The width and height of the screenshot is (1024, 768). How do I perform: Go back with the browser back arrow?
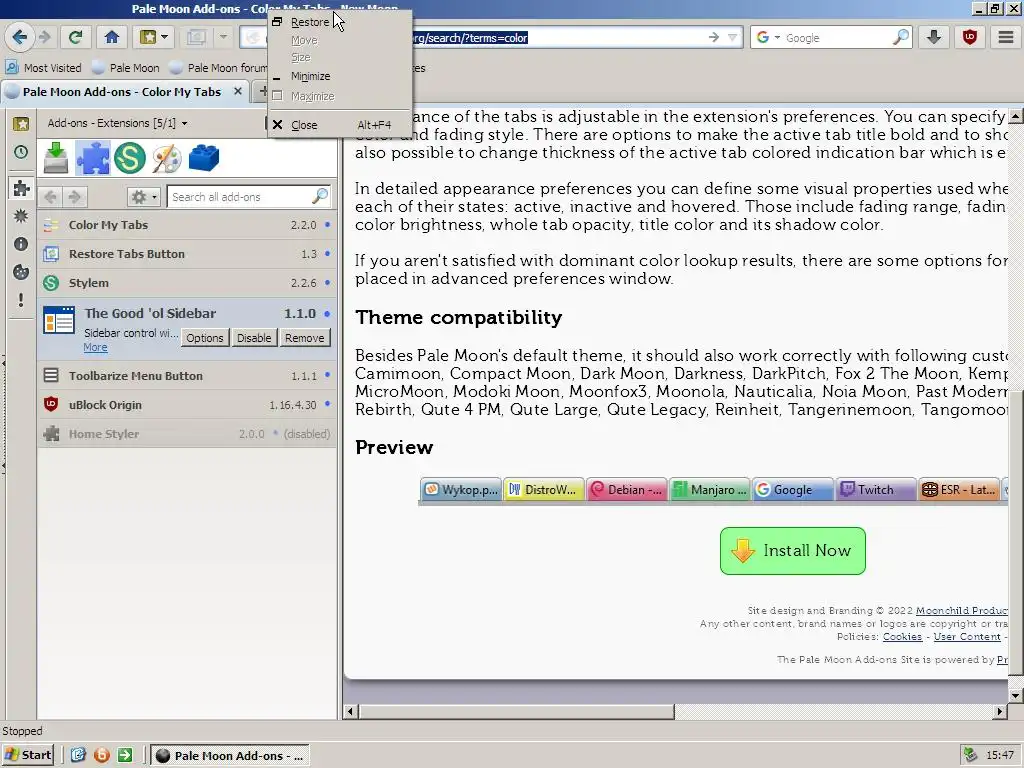tap(20, 37)
